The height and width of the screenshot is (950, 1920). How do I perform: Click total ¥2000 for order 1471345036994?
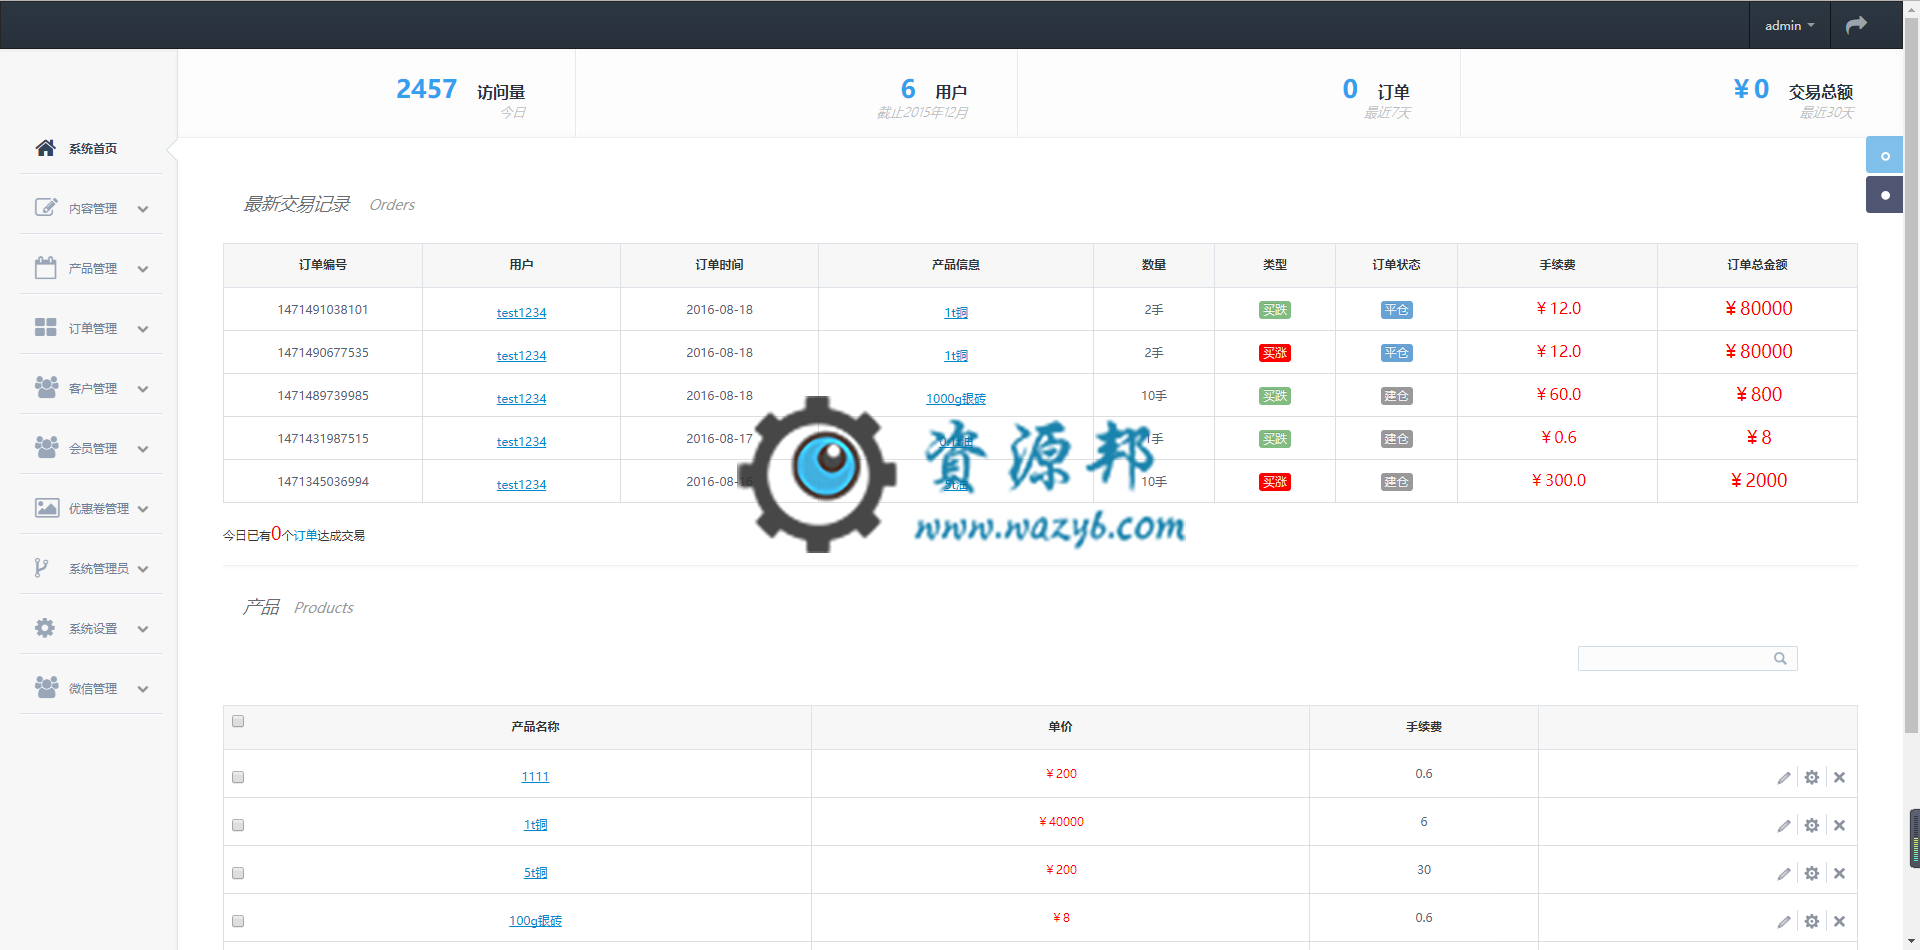click(1758, 481)
